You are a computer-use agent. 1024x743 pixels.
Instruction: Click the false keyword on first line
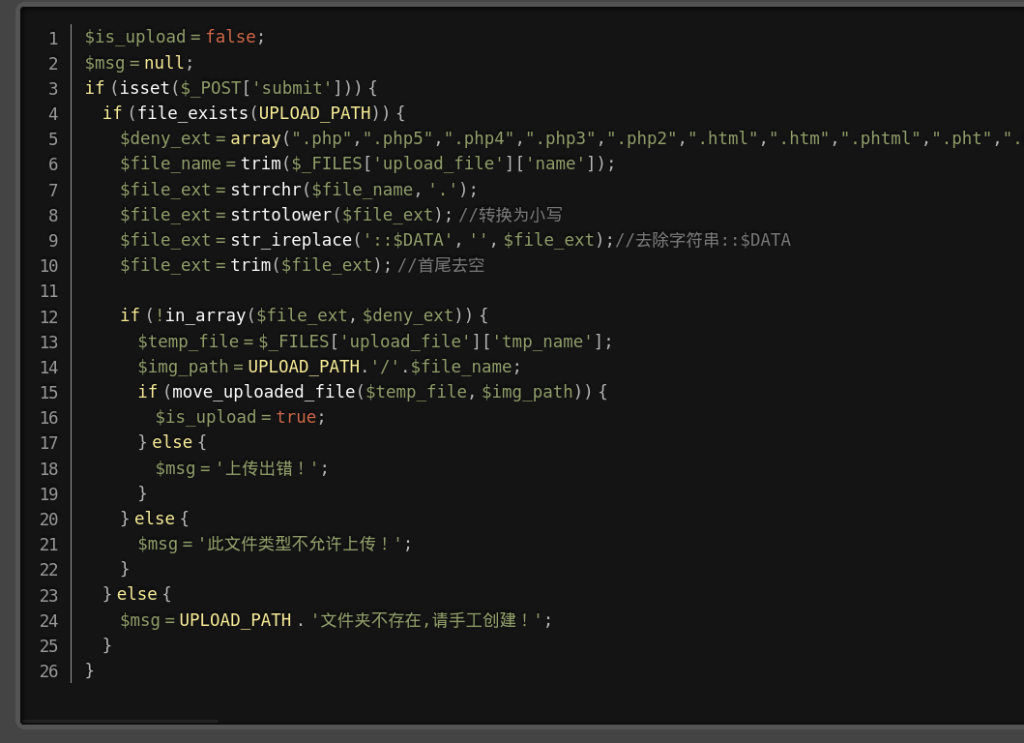(231, 37)
